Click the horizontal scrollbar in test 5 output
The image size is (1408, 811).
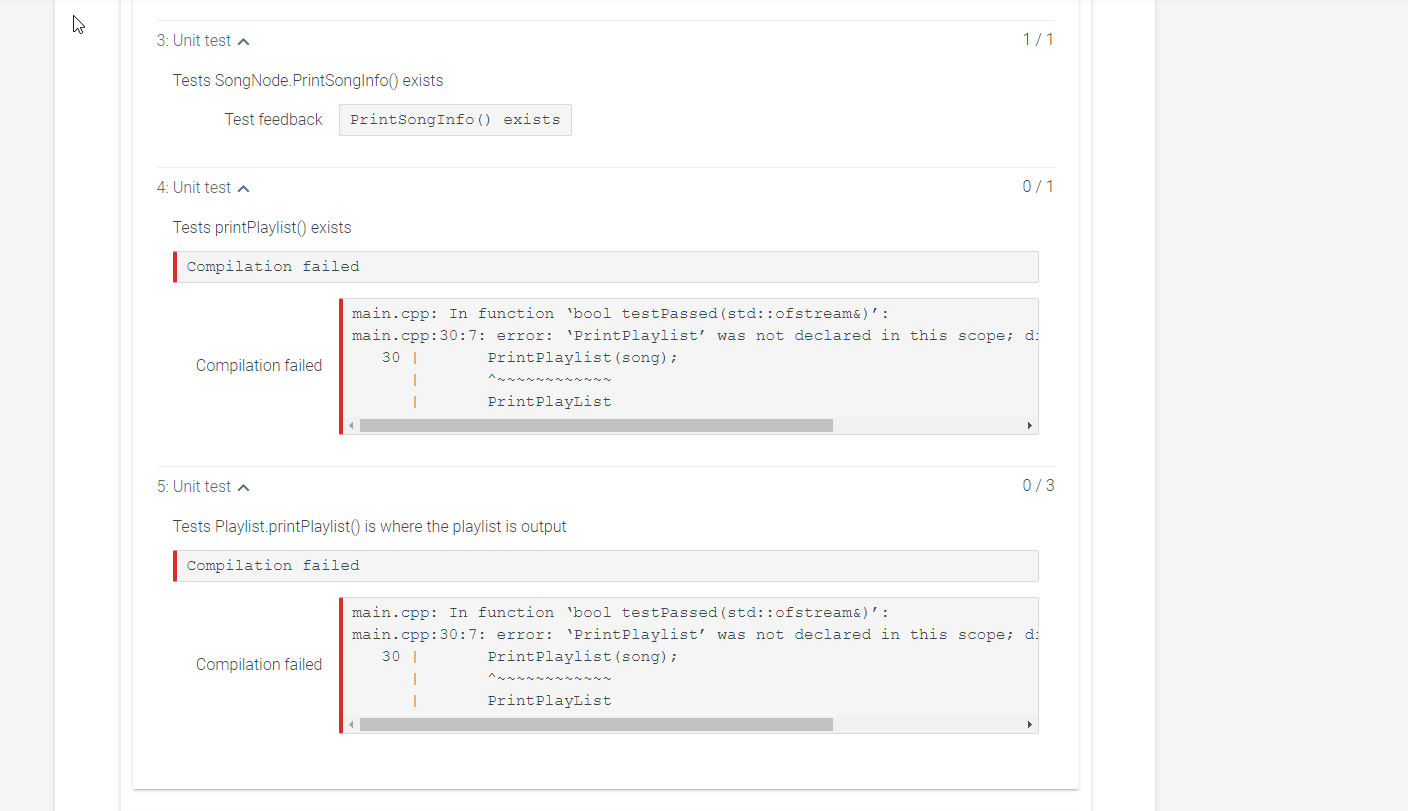594,724
